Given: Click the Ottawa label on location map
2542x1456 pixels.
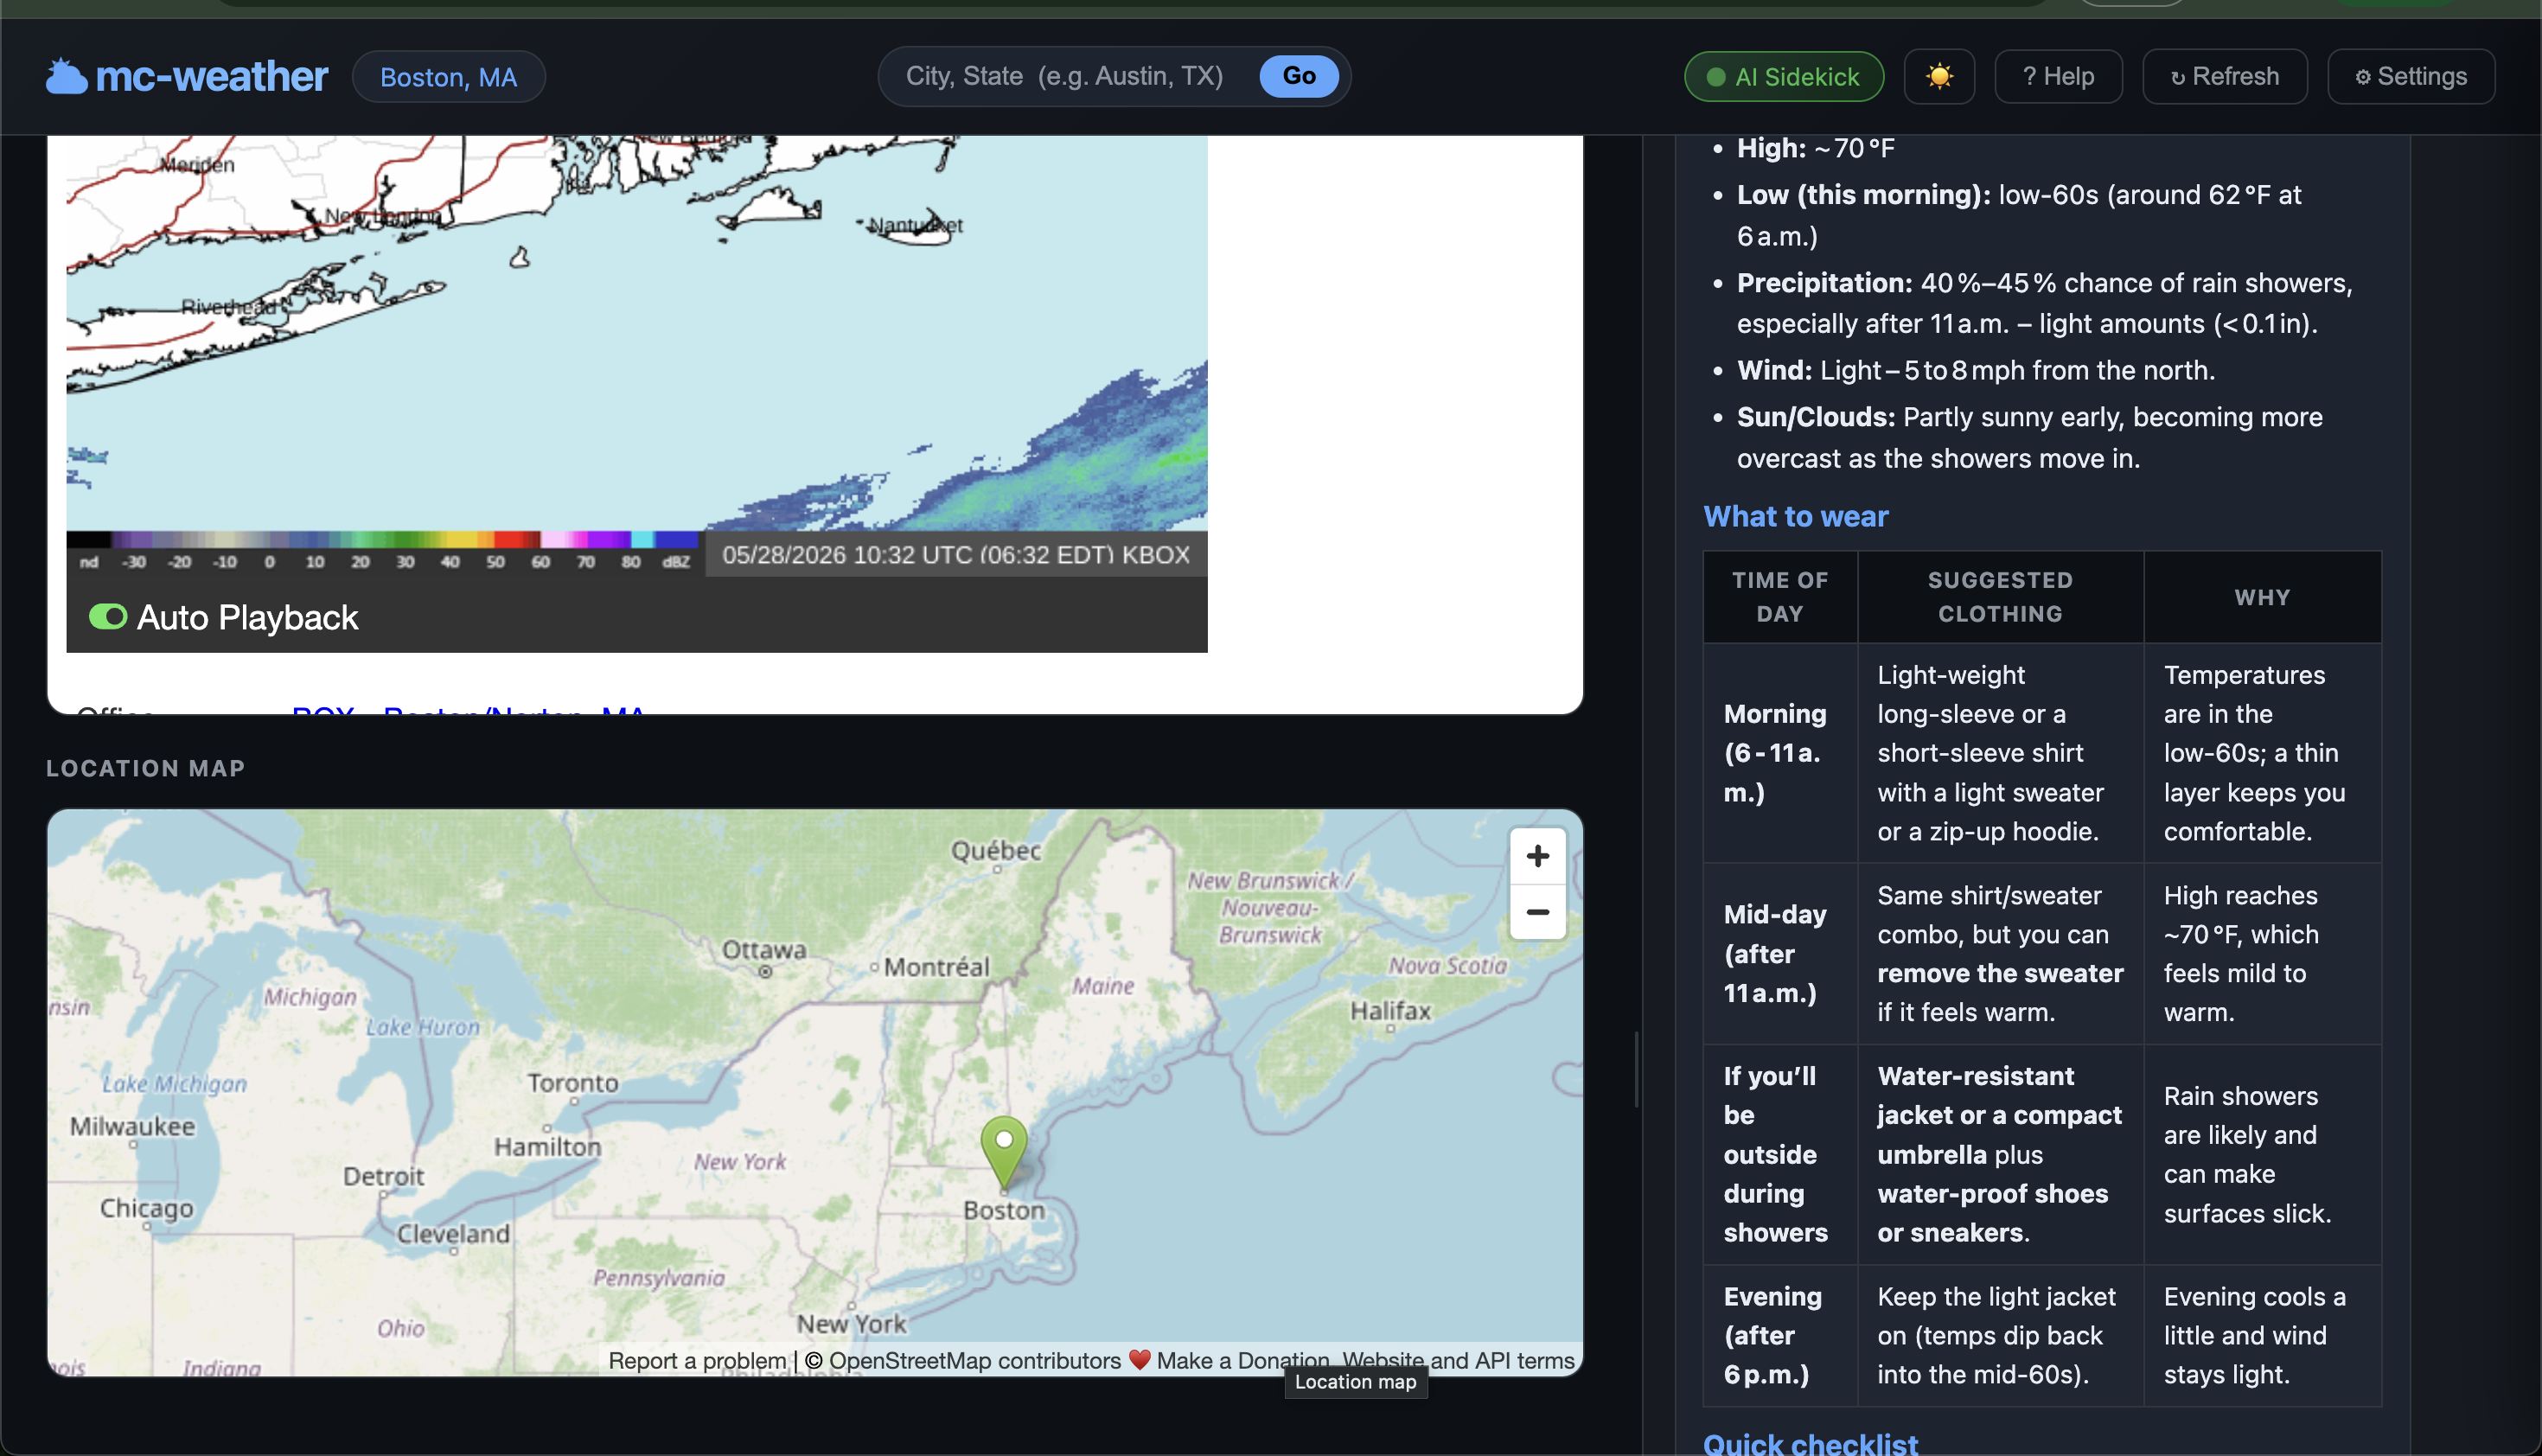Looking at the screenshot, I should (765, 950).
